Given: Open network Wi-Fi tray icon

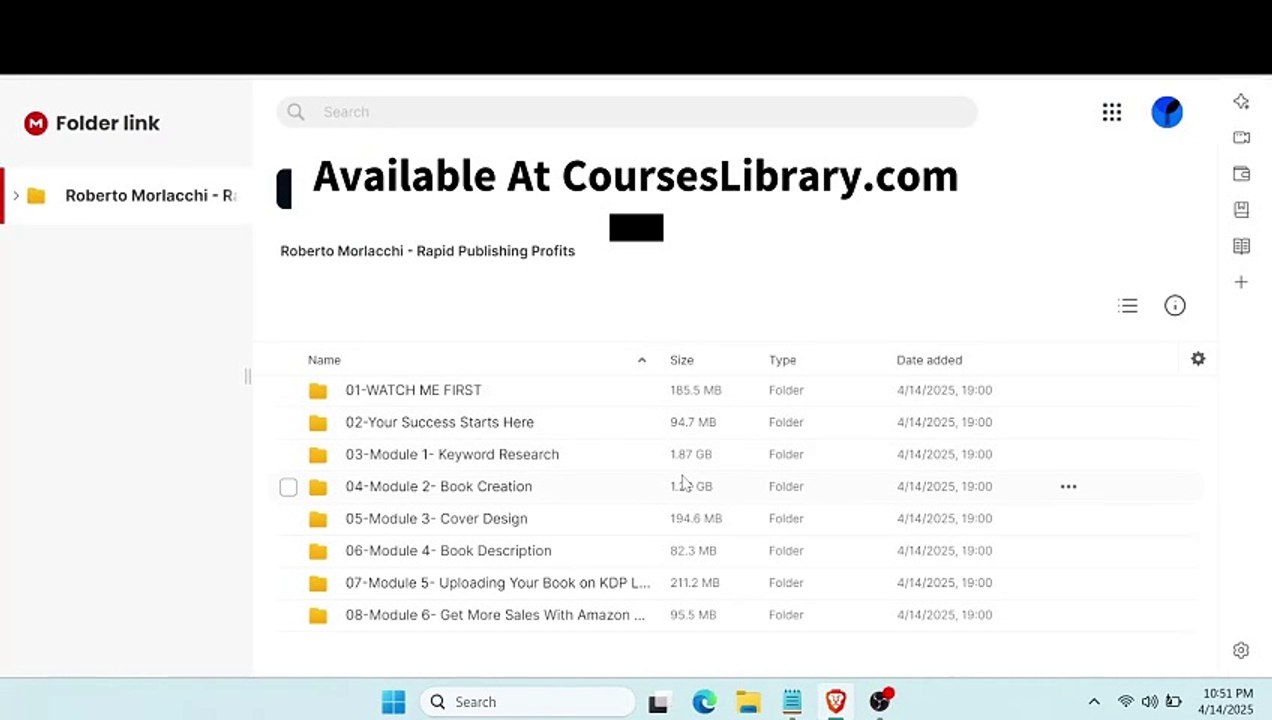Looking at the screenshot, I should click(1126, 702).
